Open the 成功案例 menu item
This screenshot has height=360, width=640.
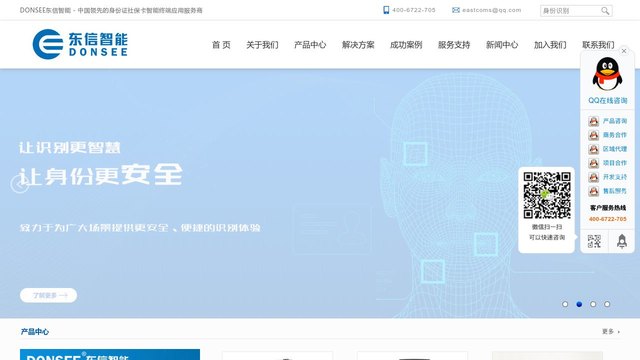(x=406, y=45)
